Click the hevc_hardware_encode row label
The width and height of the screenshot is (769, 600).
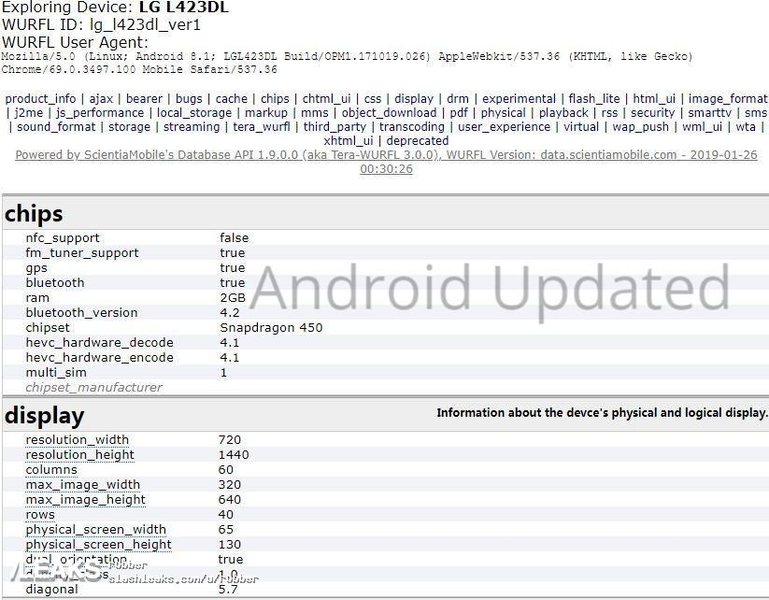[100, 358]
